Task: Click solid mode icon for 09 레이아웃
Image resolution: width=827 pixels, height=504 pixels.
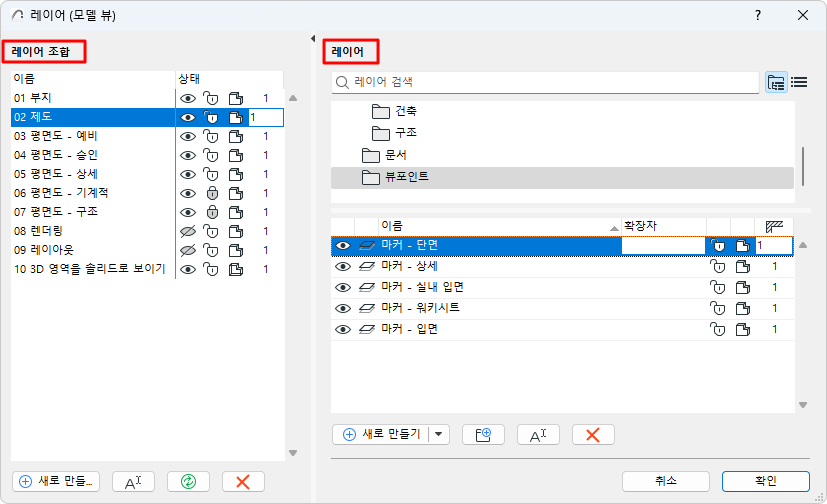Action: pyautogui.click(x=236, y=250)
